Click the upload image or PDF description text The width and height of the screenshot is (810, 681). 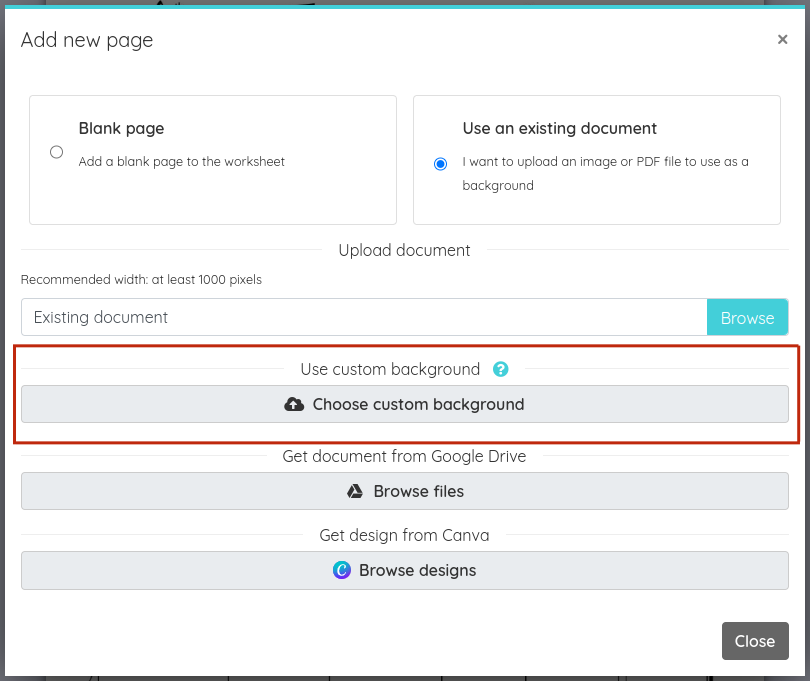click(605, 174)
